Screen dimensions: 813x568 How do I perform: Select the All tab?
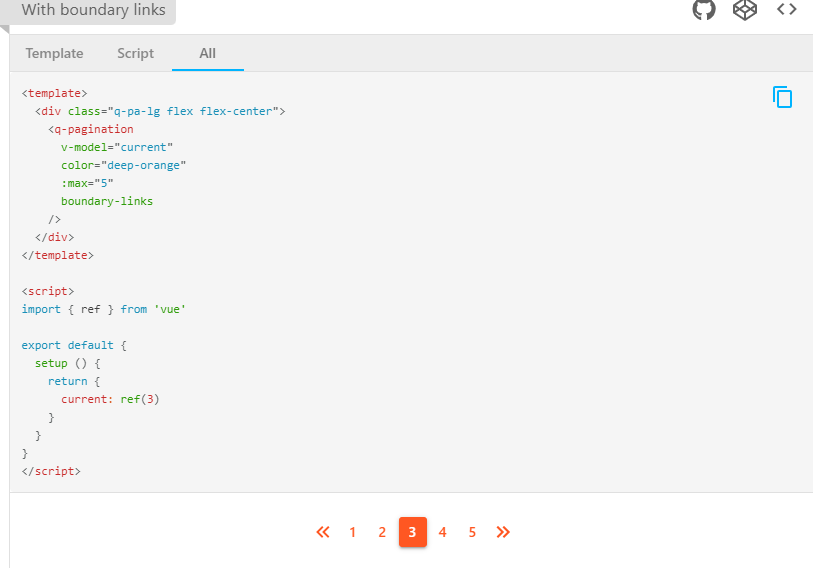coord(207,53)
